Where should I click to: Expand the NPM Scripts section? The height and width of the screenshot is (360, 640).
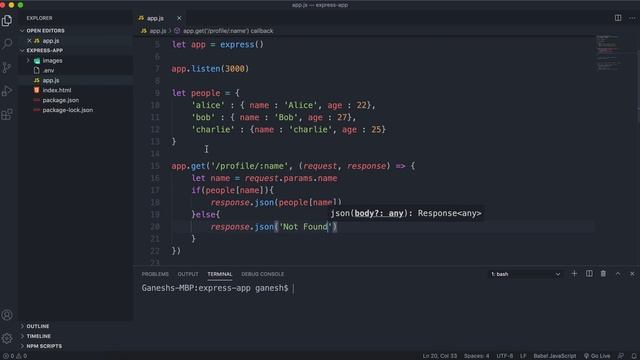point(44,346)
